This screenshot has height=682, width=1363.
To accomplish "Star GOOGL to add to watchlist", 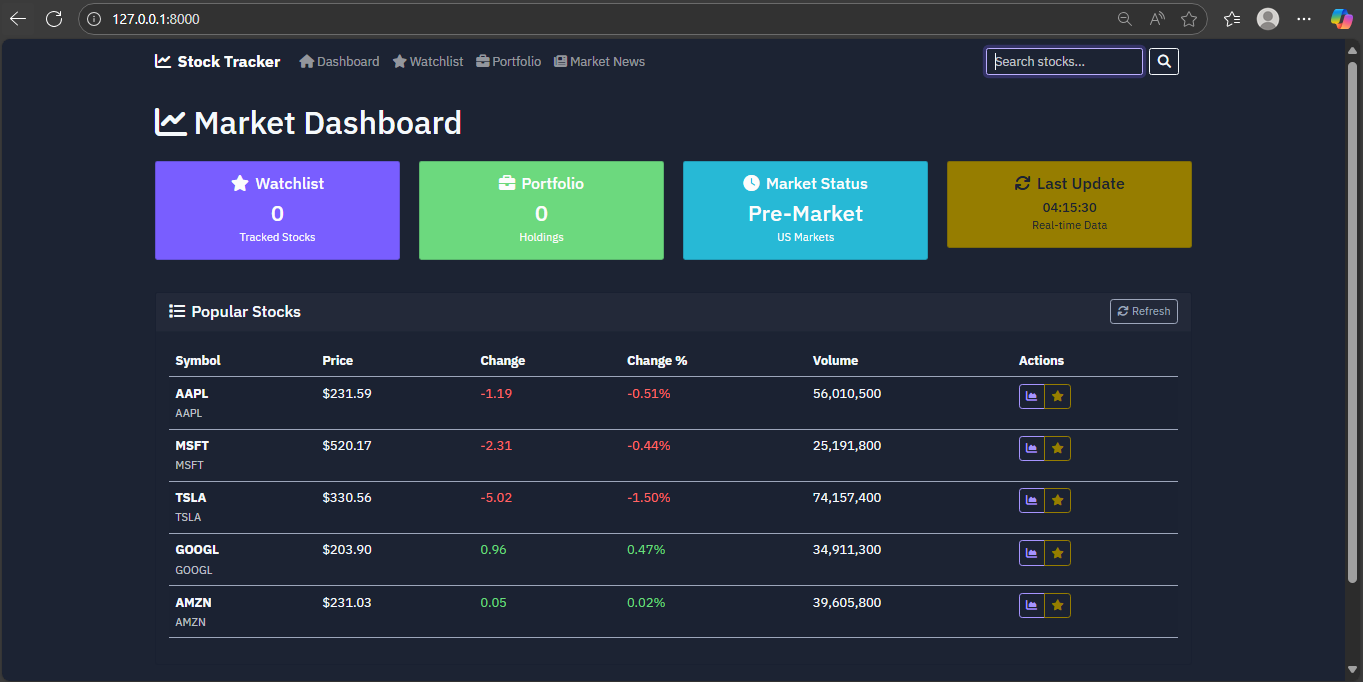I will [x=1057, y=553].
